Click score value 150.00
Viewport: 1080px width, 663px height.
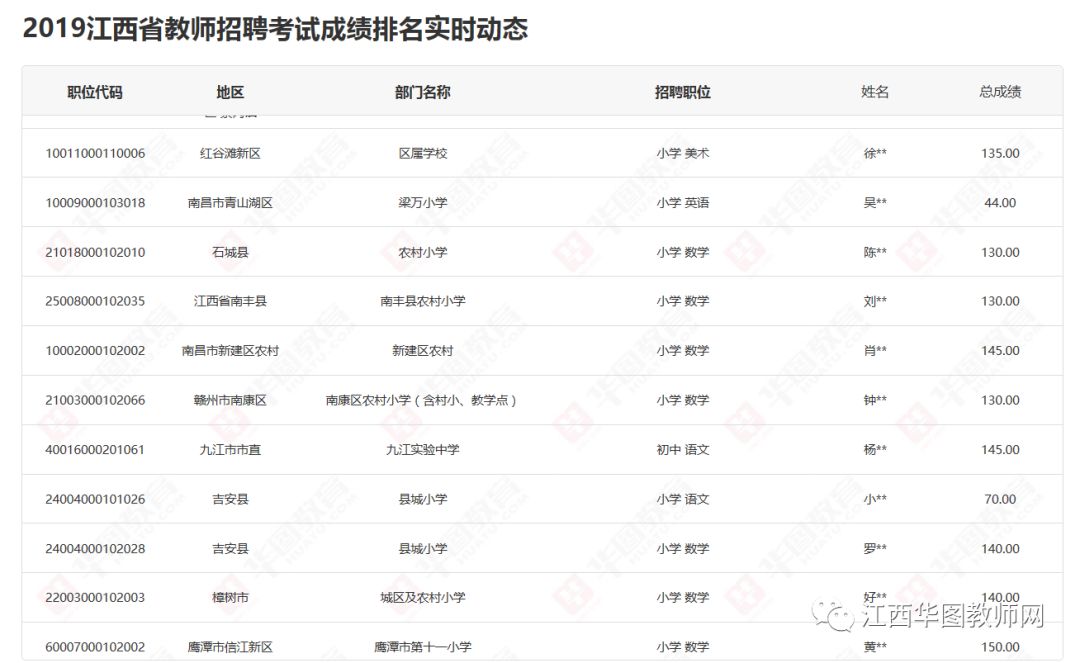tap(1000, 648)
